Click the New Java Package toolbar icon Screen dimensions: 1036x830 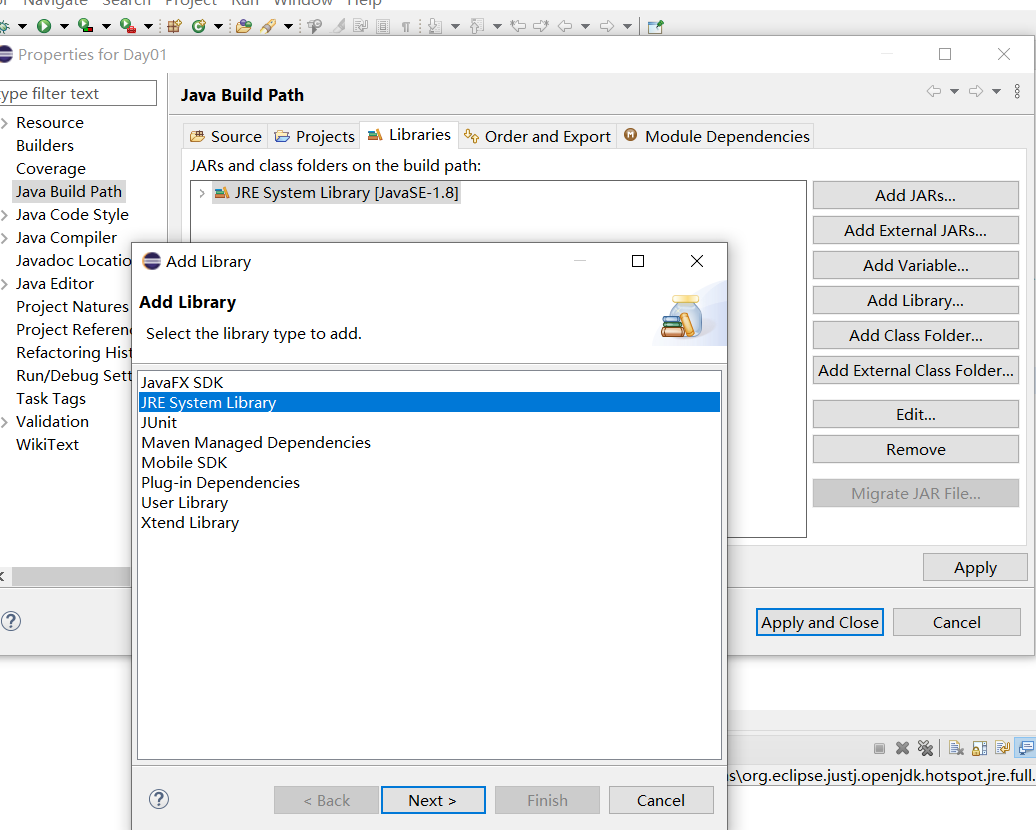point(174,26)
